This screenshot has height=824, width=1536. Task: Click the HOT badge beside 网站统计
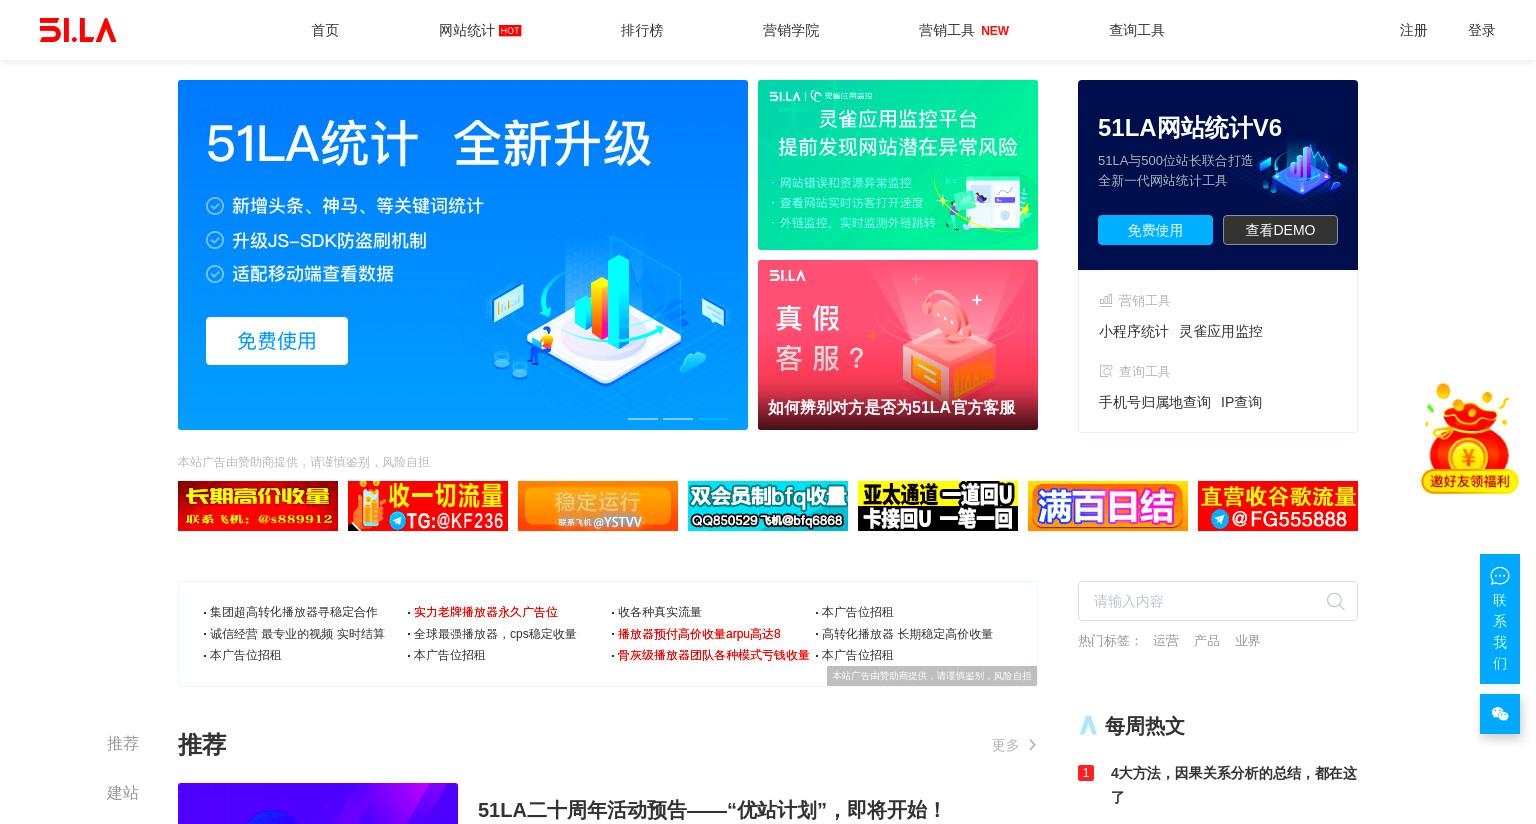(x=510, y=31)
